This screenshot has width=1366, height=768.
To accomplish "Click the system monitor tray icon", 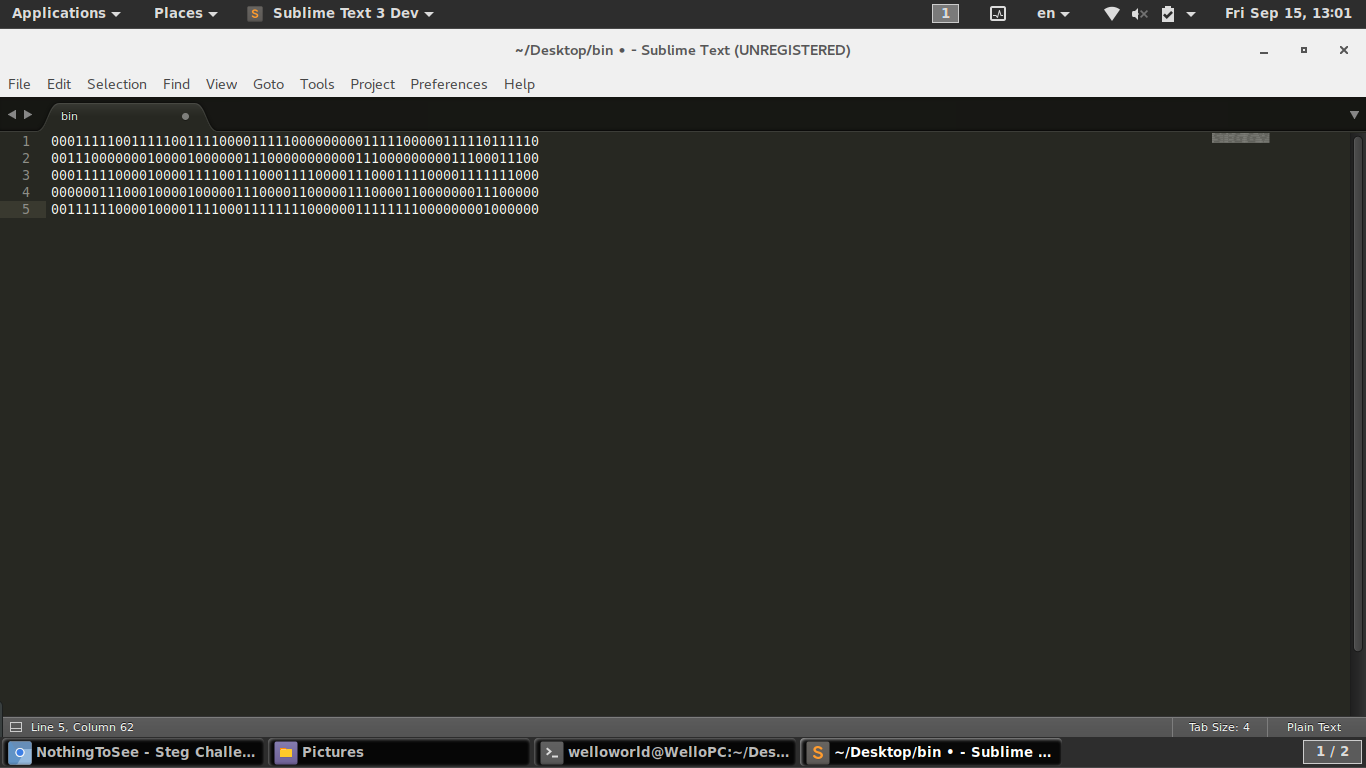I will (998, 14).
